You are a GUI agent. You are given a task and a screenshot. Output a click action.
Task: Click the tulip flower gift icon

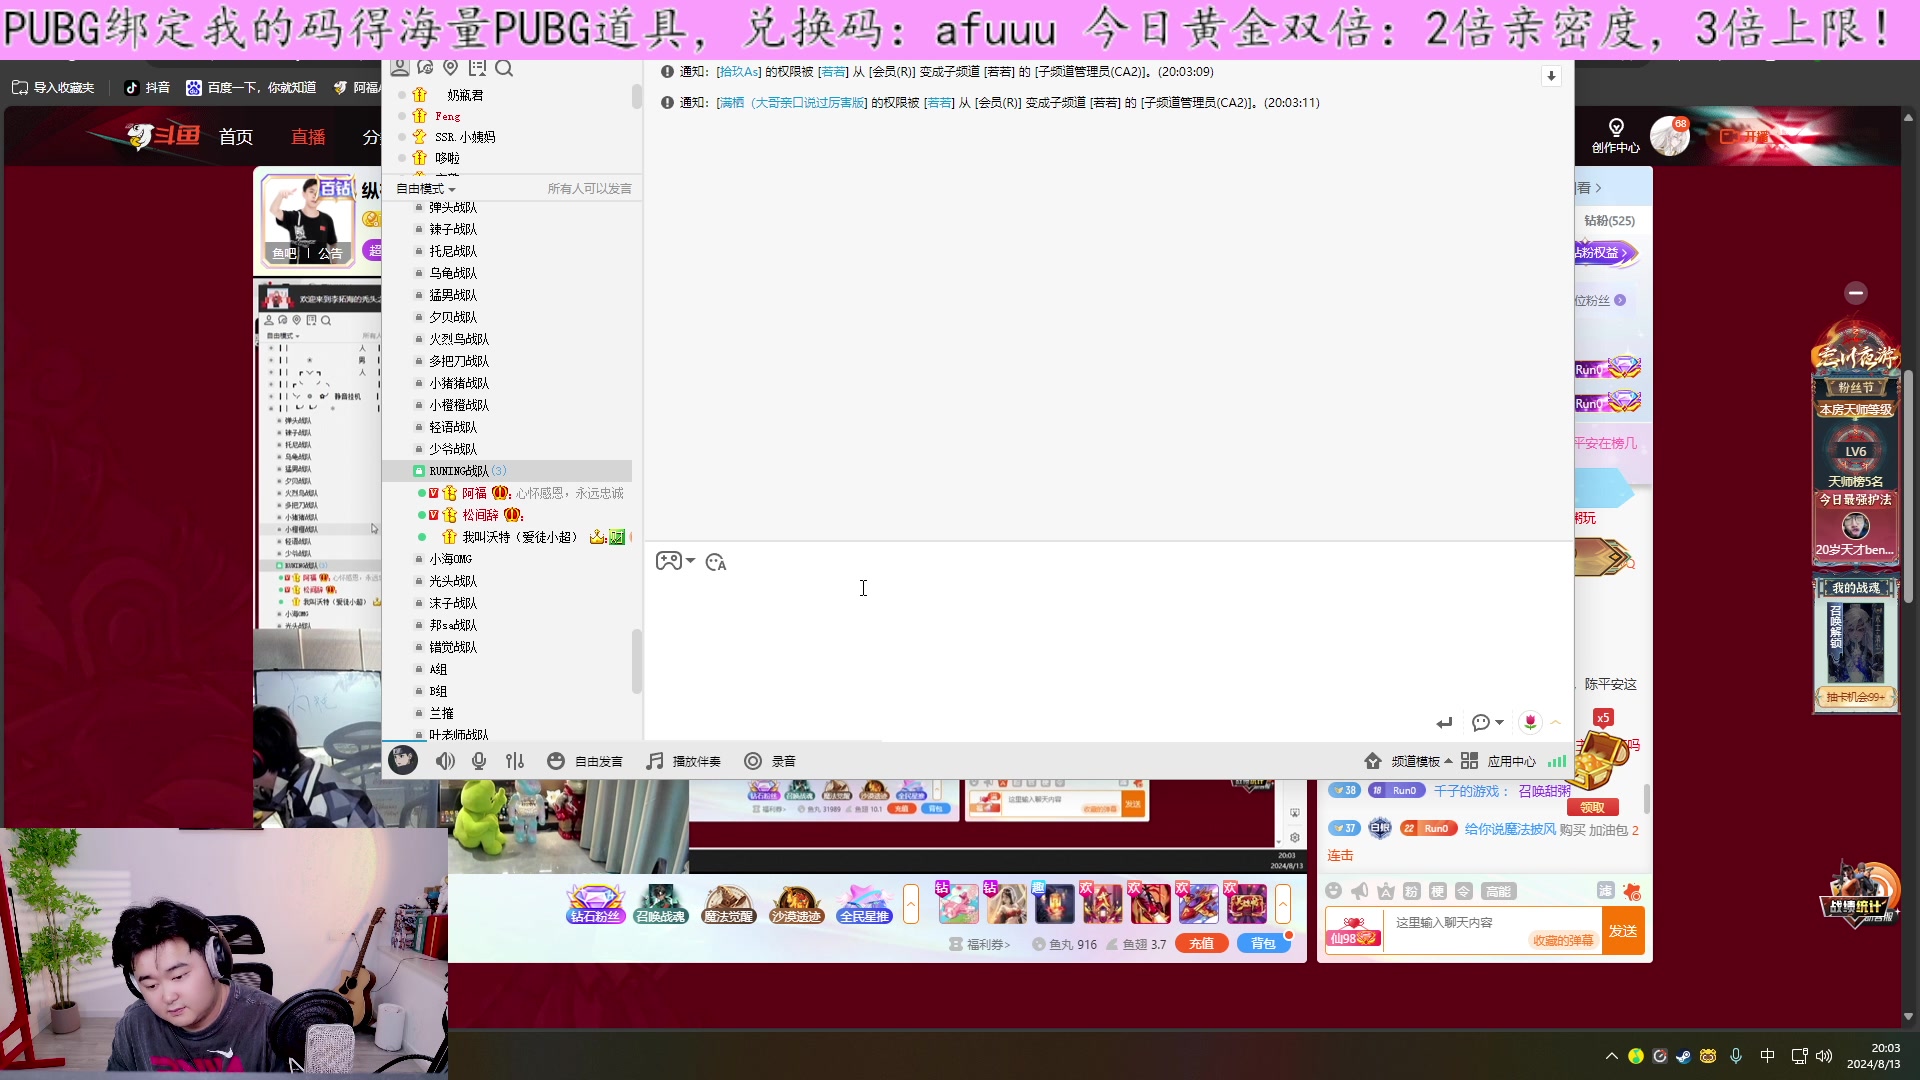pyautogui.click(x=1530, y=722)
